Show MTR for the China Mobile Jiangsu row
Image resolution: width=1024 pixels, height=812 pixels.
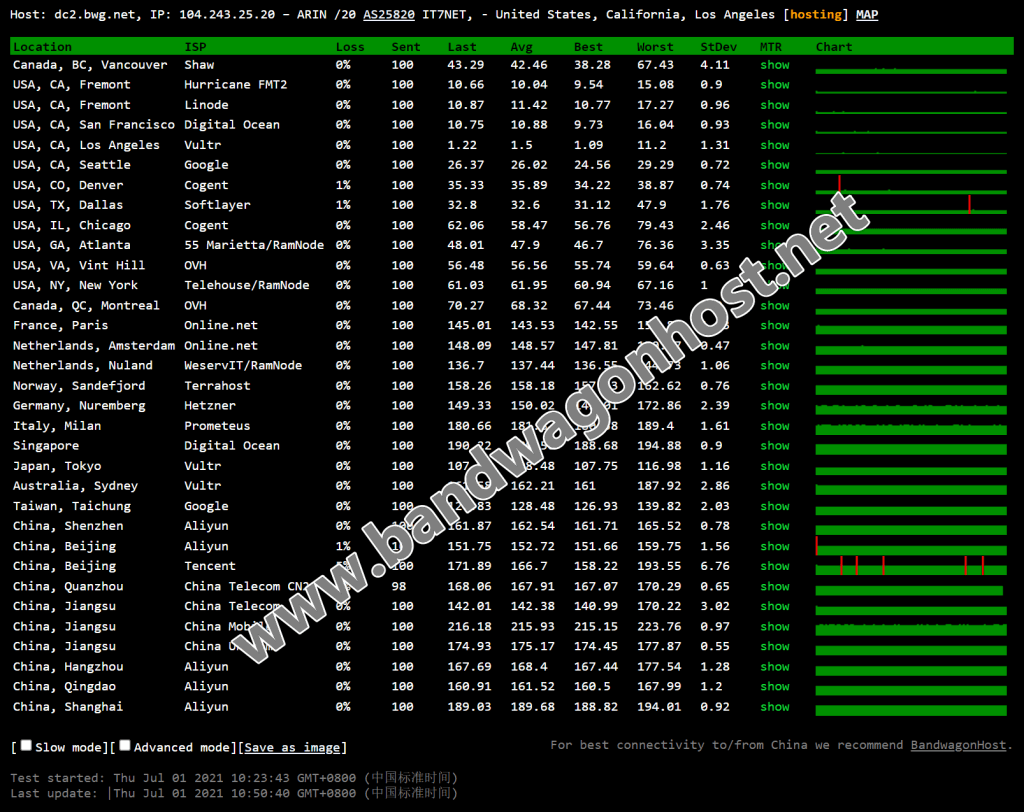[x=775, y=626]
